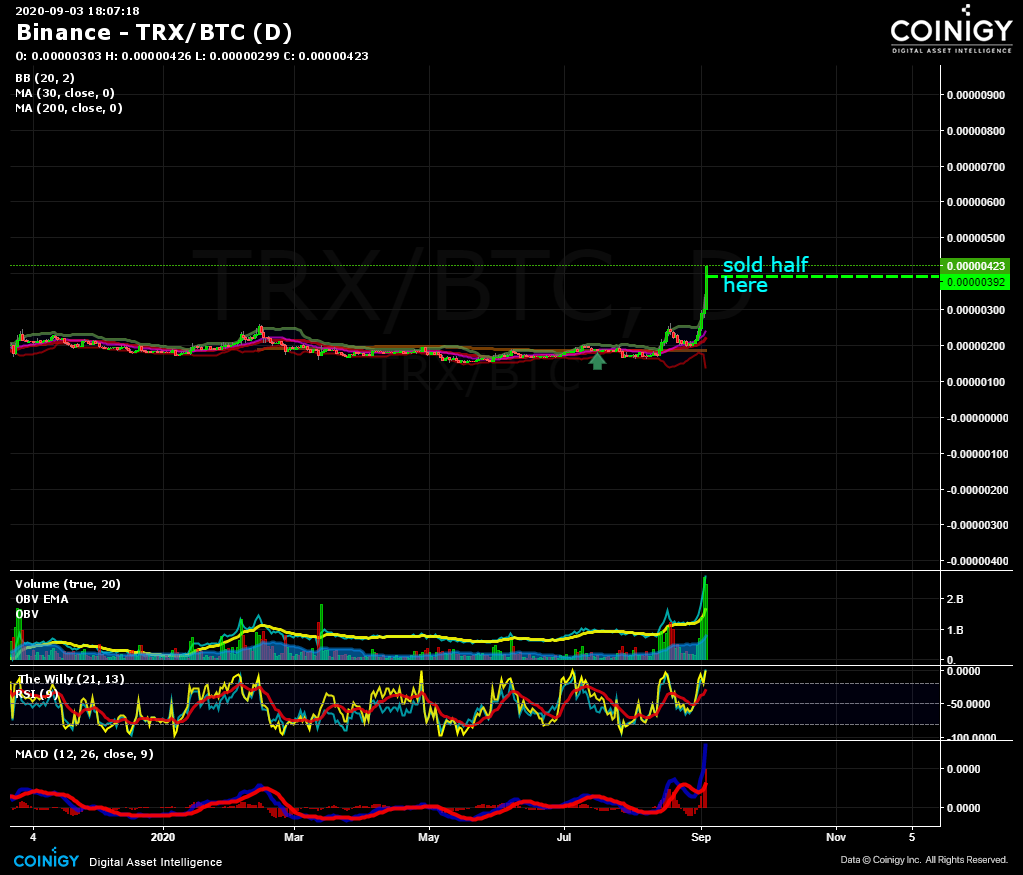The width and height of the screenshot is (1023, 875).
Task: Click the 'Mar' label on the time axis
Action: tap(293, 836)
